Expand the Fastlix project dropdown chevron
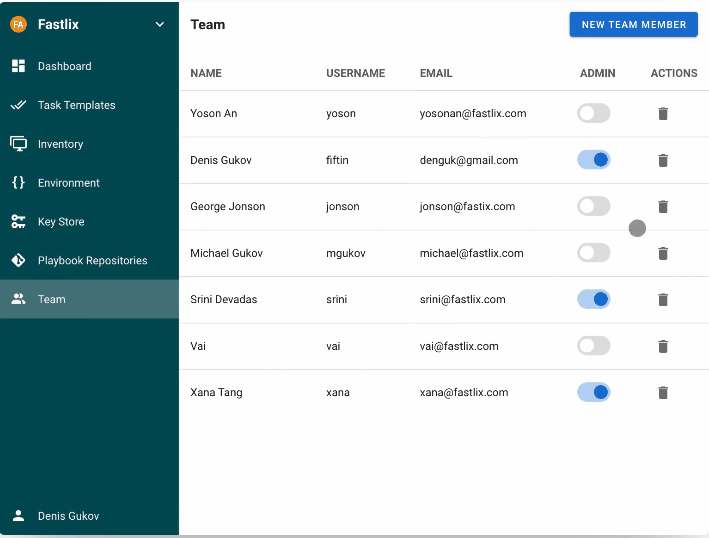Screen dimensions: 709x538 [160, 24]
